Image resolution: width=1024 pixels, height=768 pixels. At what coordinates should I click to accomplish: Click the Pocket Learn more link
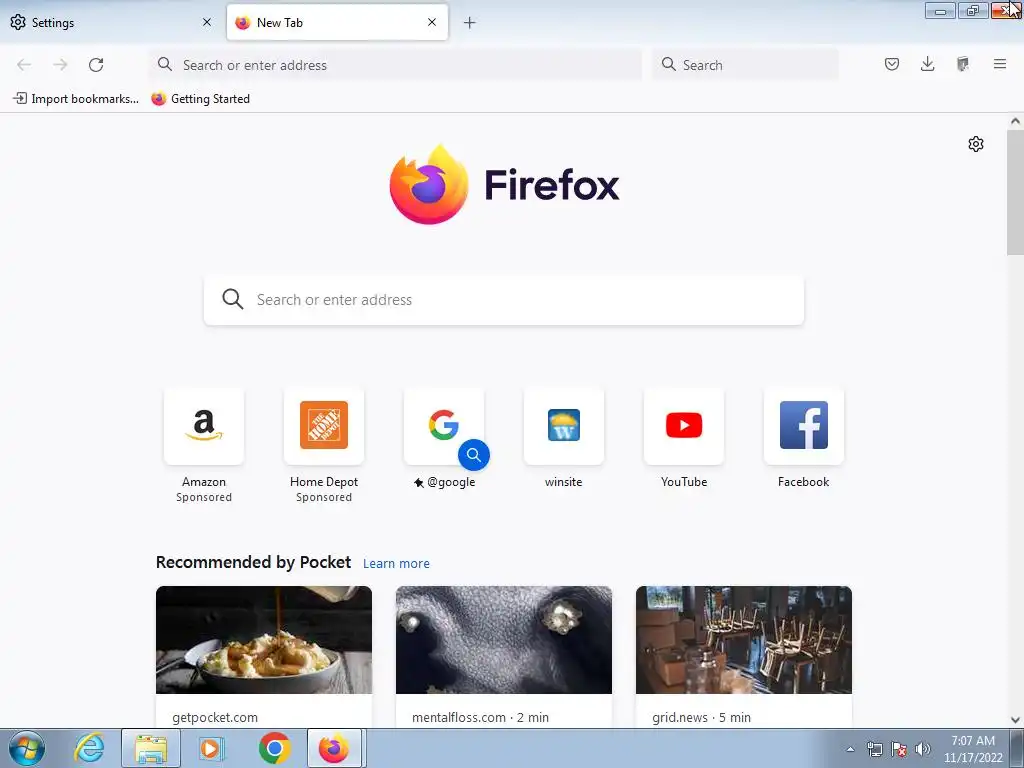396,564
